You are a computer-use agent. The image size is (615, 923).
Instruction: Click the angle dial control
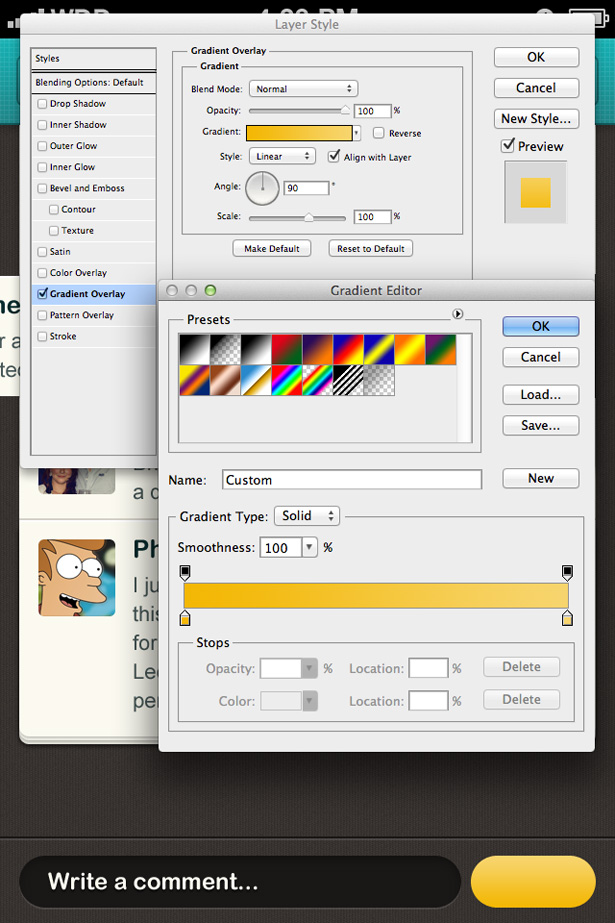point(263,187)
